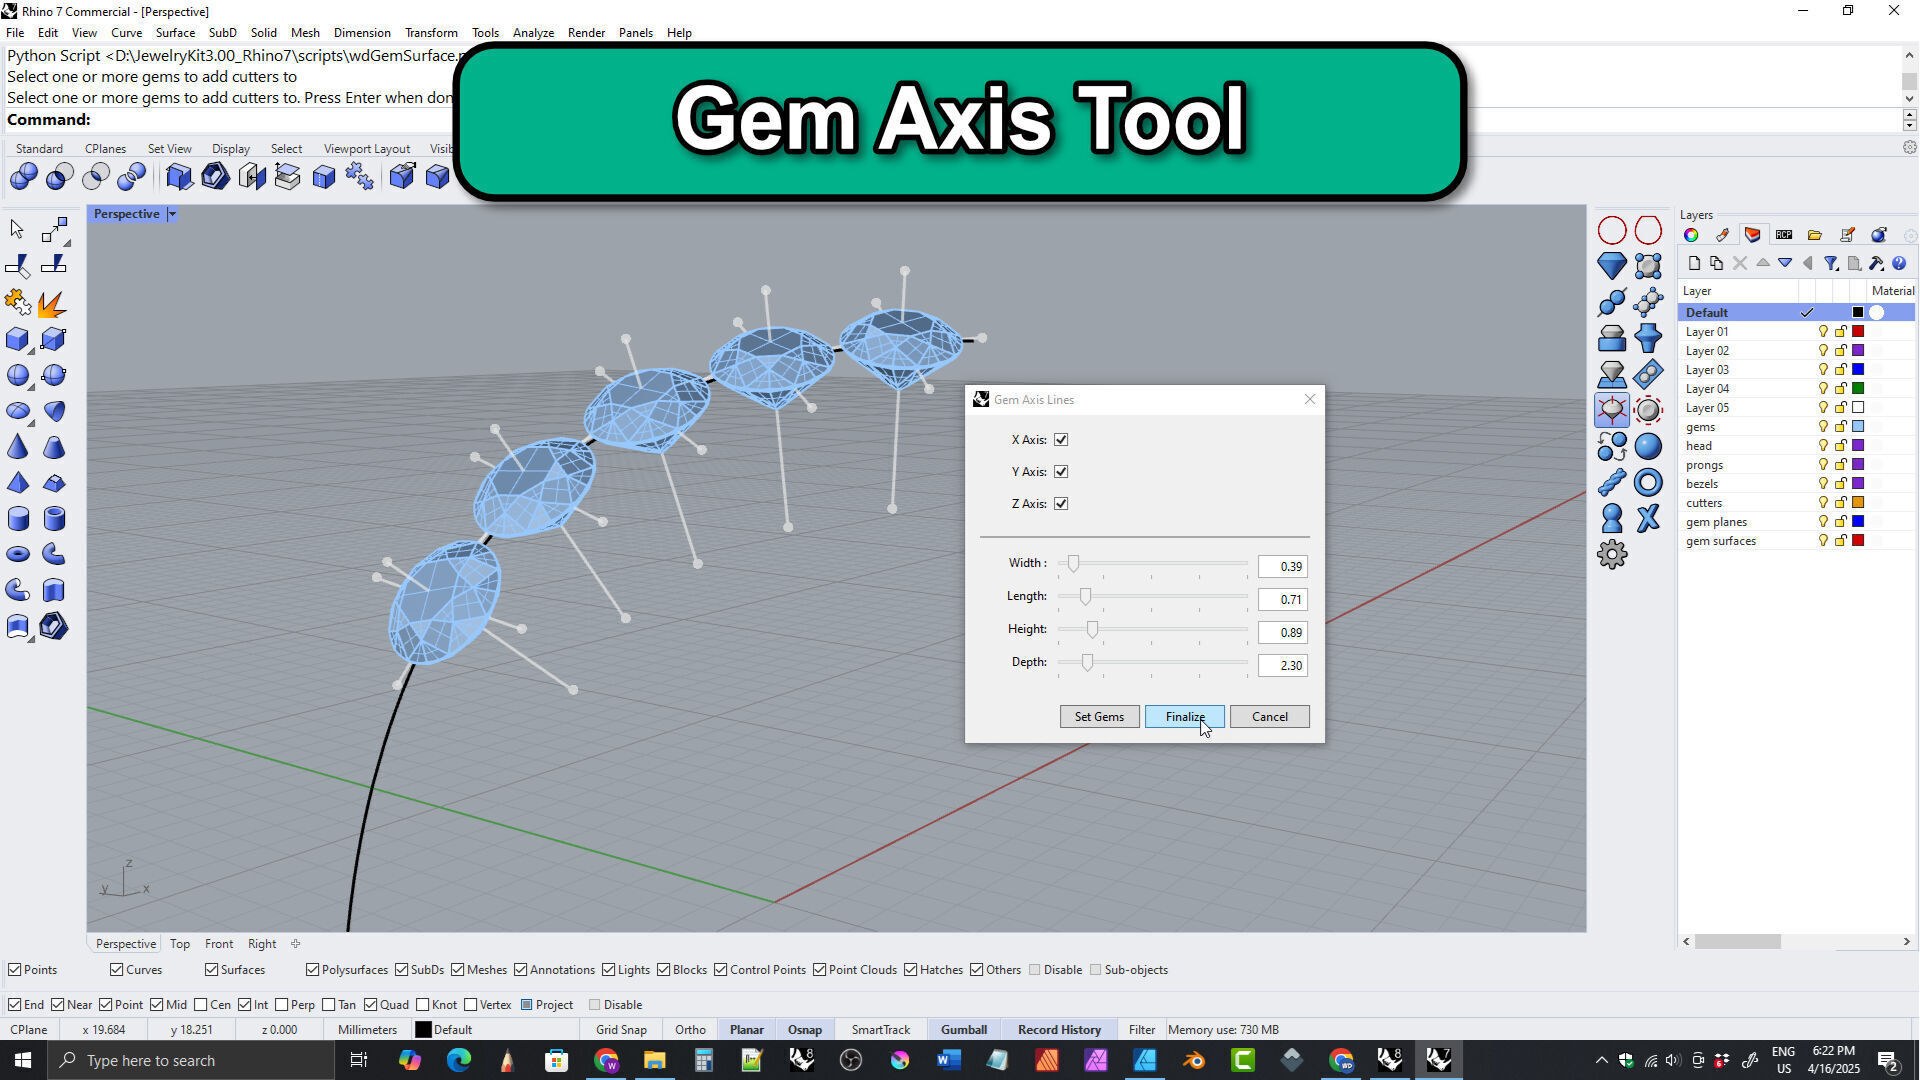1920x1080 pixels.
Task: Open the Analyze menu
Action: click(532, 33)
